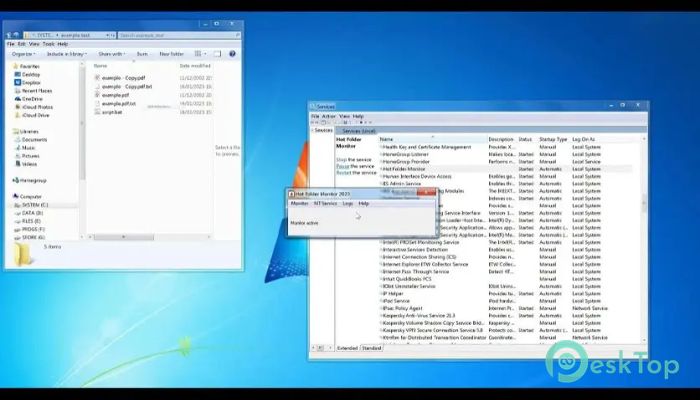The width and height of the screenshot is (700, 400).
Task: Select SYSTEM (C:) drive in sidebar
Action: click(31, 205)
